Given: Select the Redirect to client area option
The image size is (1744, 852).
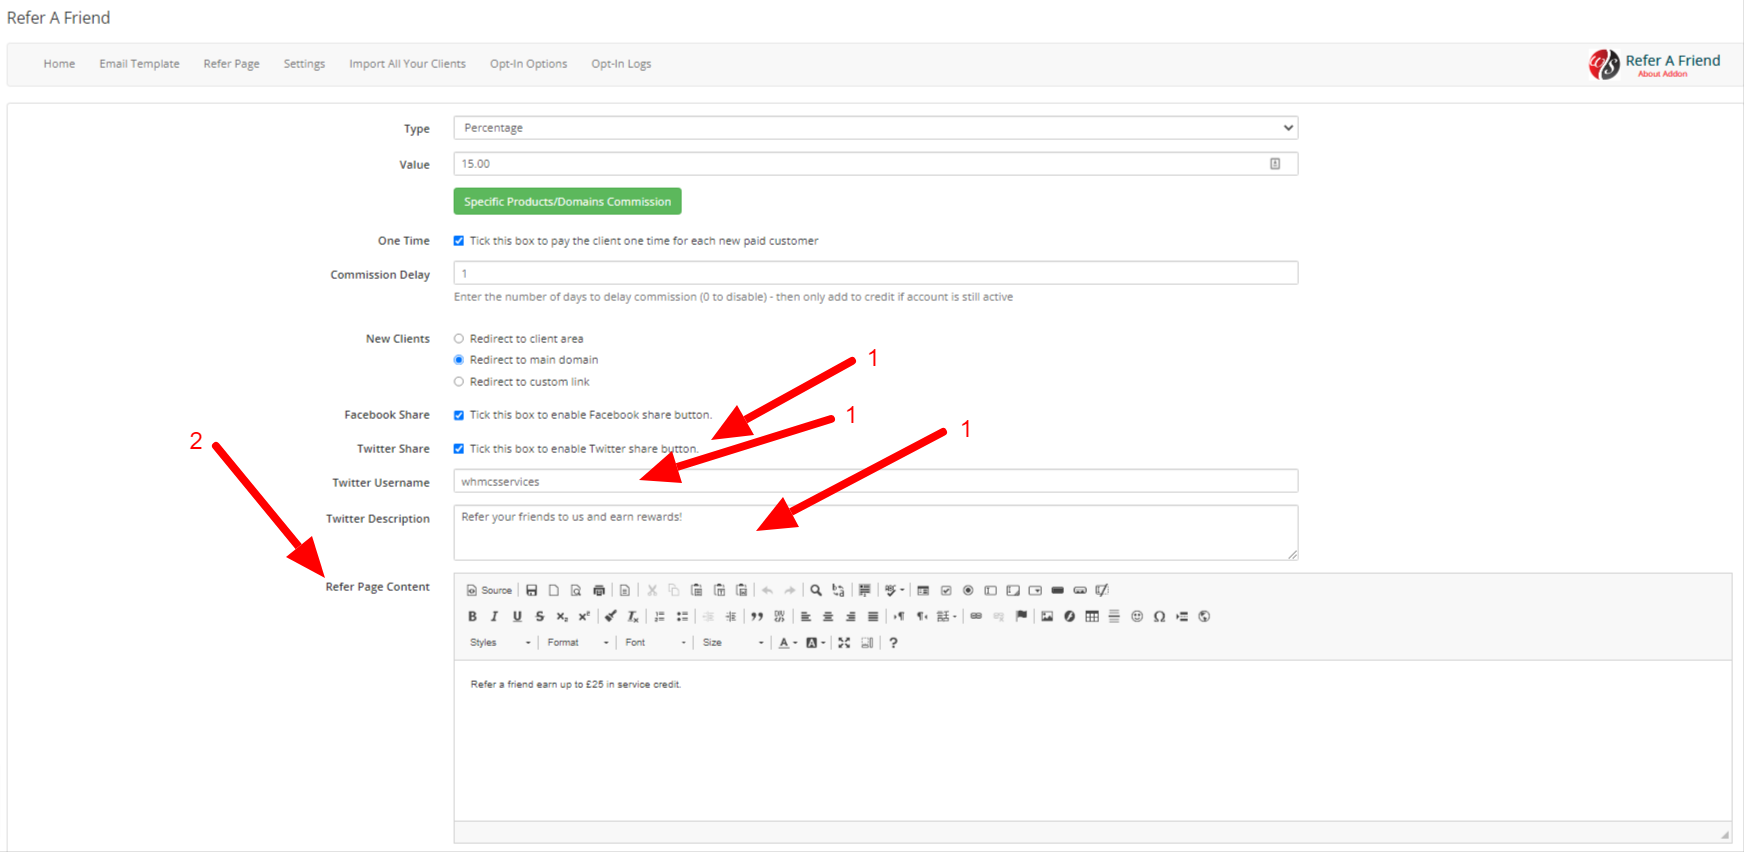Looking at the screenshot, I should pyautogui.click(x=459, y=339).
